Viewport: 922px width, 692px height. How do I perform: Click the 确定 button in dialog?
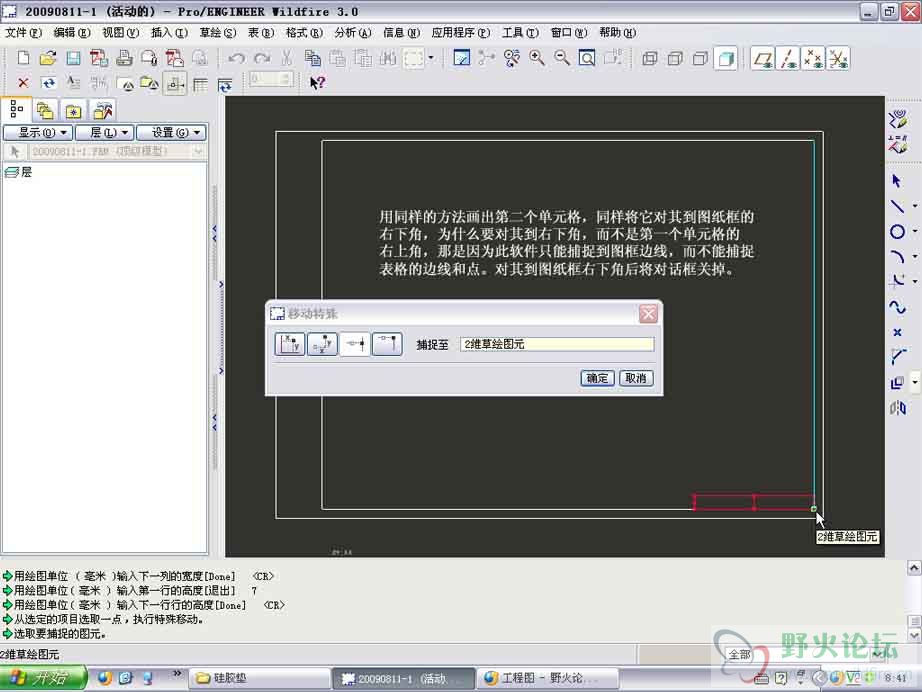pyautogui.click(x=597, y=378)
